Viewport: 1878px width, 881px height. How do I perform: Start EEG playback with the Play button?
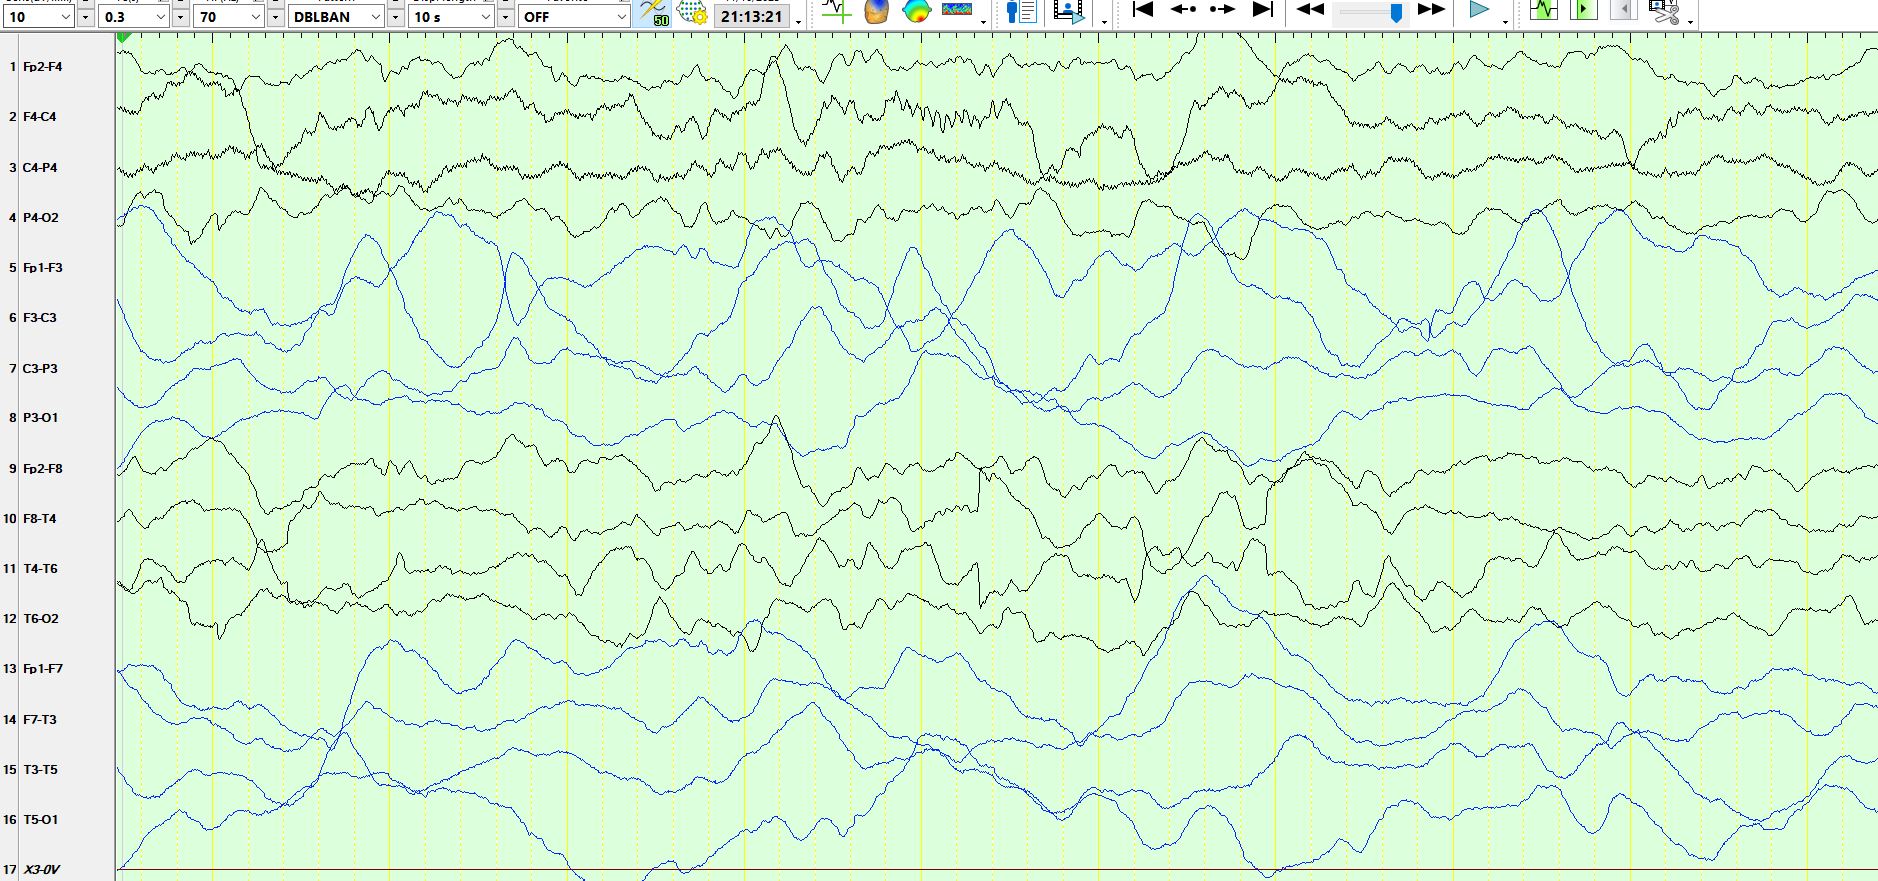click(1479, 10)
